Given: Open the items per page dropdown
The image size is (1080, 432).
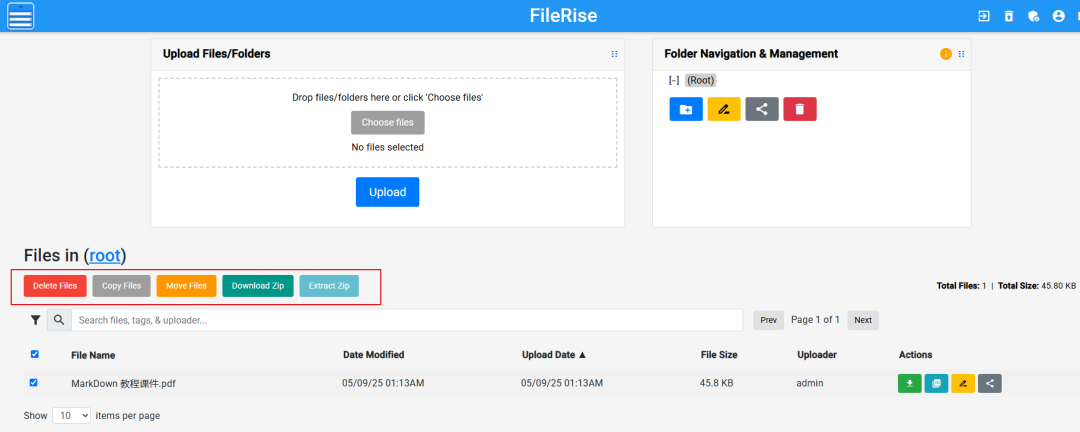Looking at the screenshot, I should 71,415.
